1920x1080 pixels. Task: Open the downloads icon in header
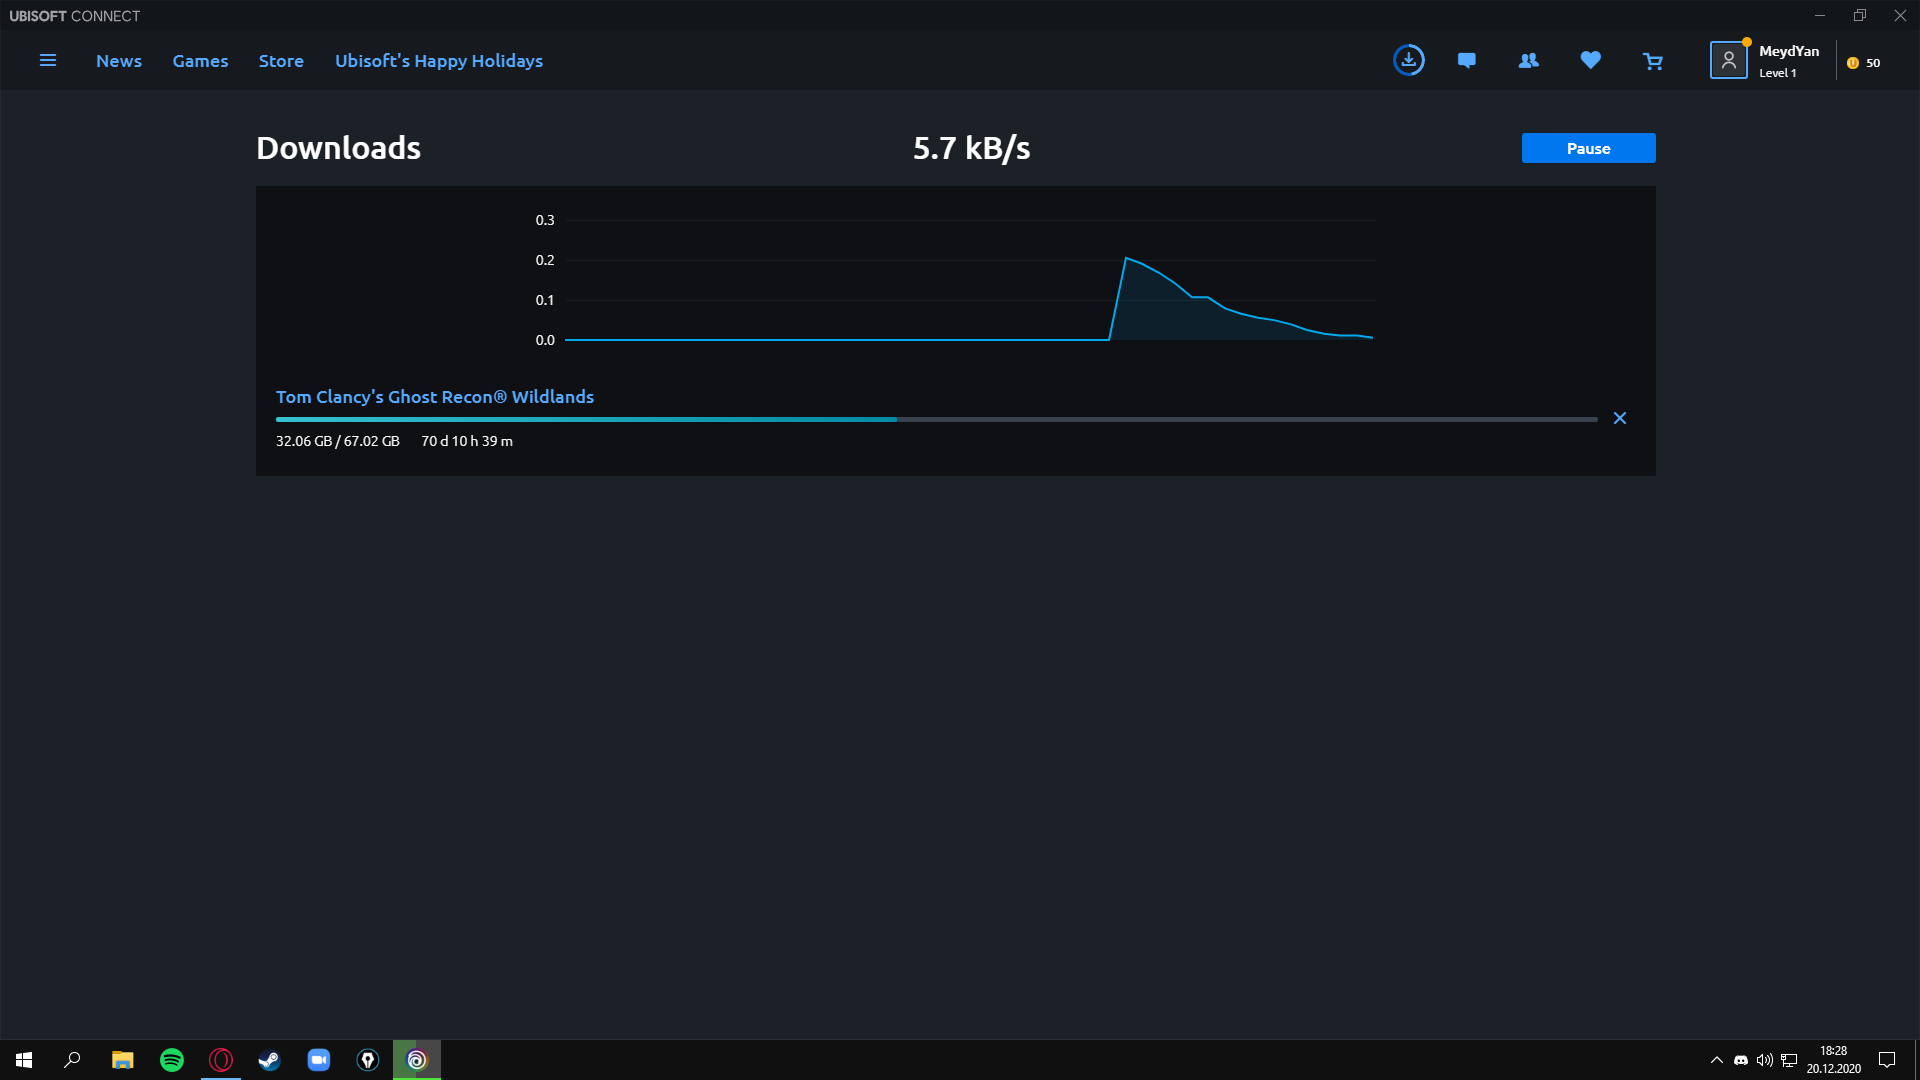coord(1408,61)
